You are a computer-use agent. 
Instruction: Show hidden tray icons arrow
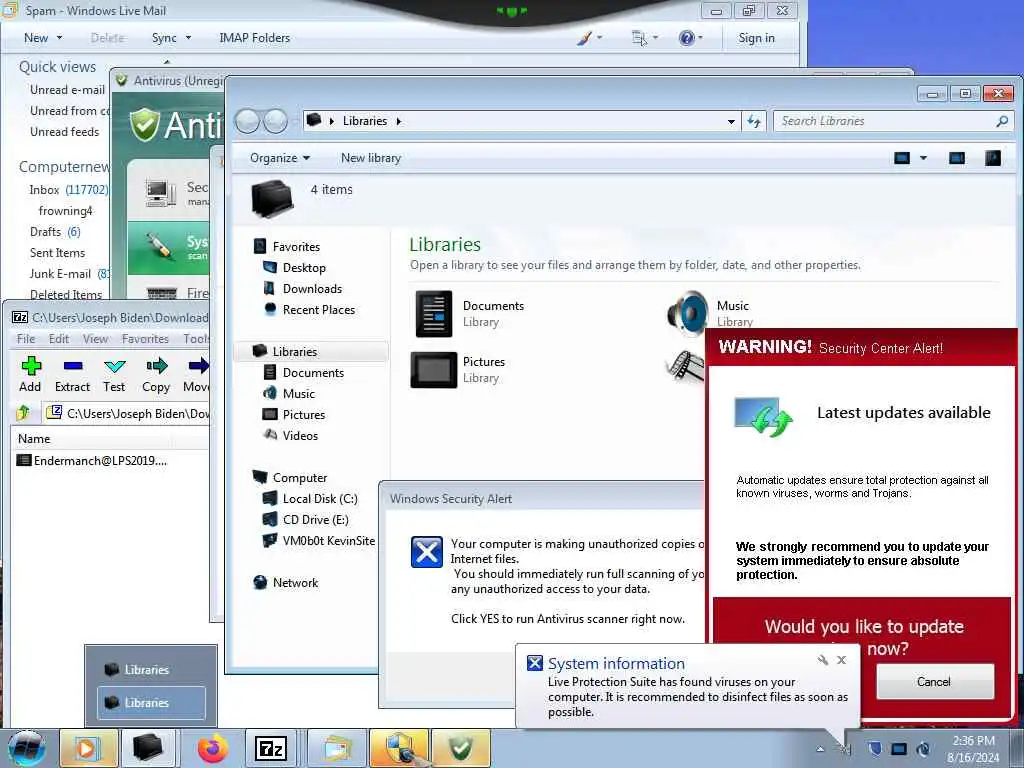tap(820, 749)
